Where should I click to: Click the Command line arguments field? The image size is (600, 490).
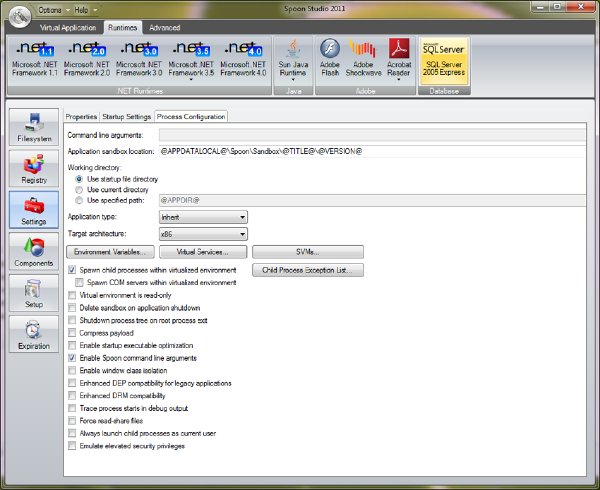[x=372, y=135]
